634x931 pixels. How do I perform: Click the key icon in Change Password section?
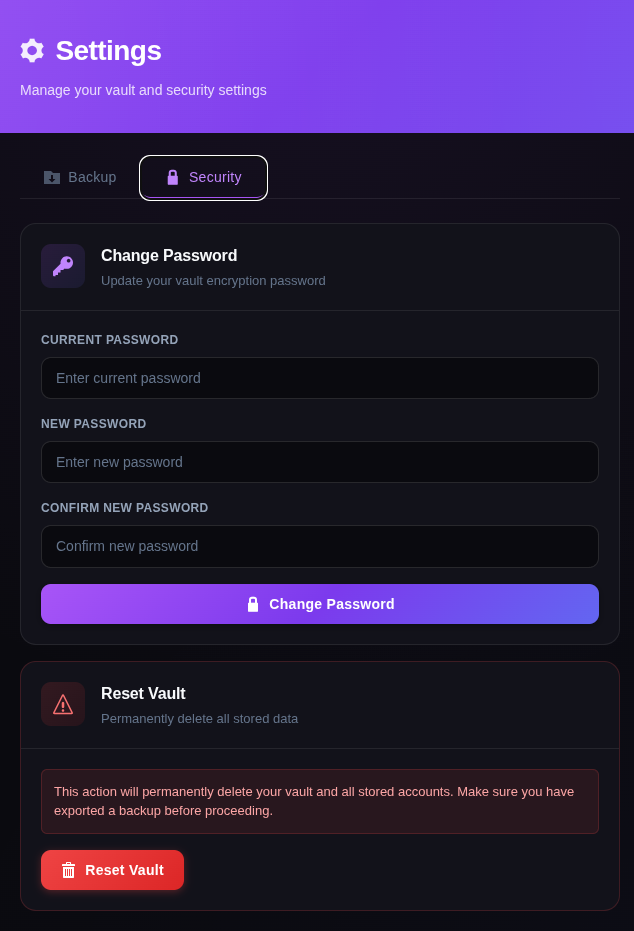tap(63, 266)
